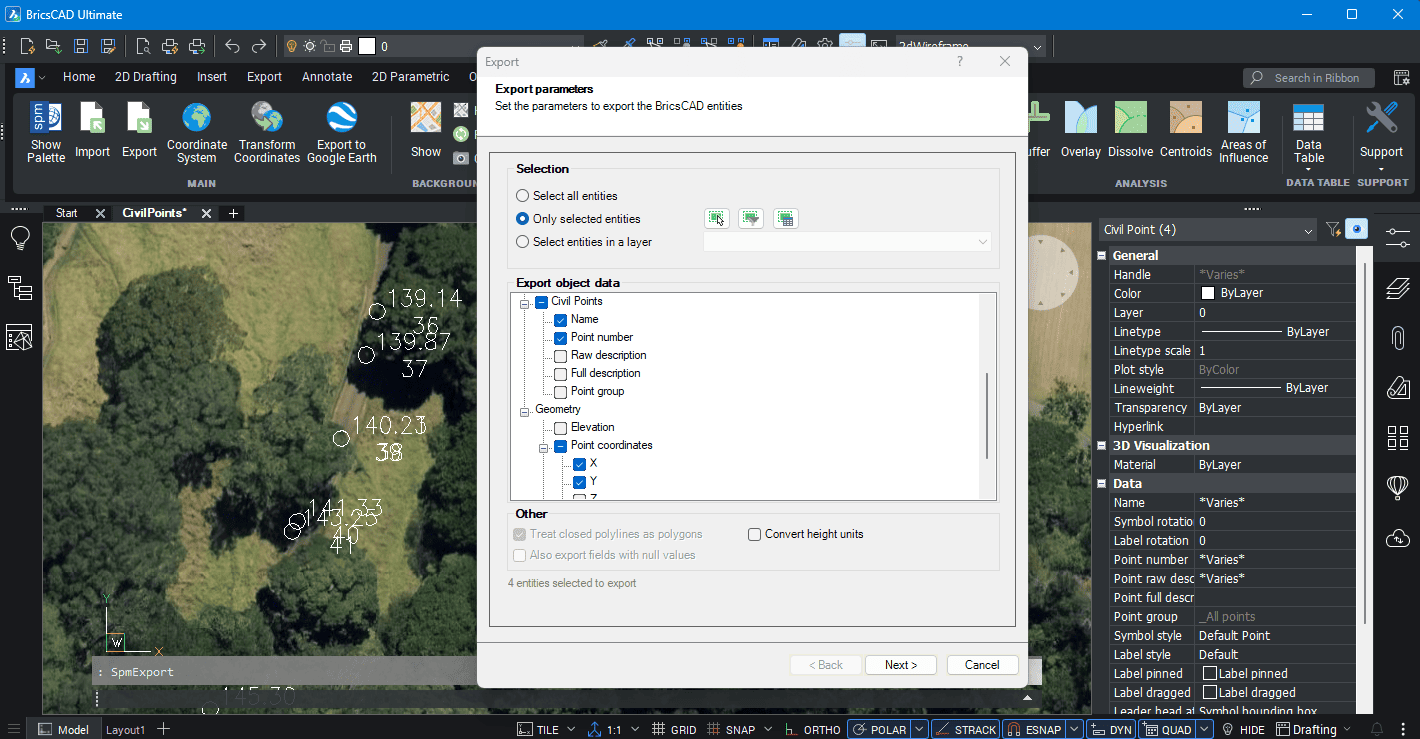Click the Import ribbon icon

pos(93,118)
